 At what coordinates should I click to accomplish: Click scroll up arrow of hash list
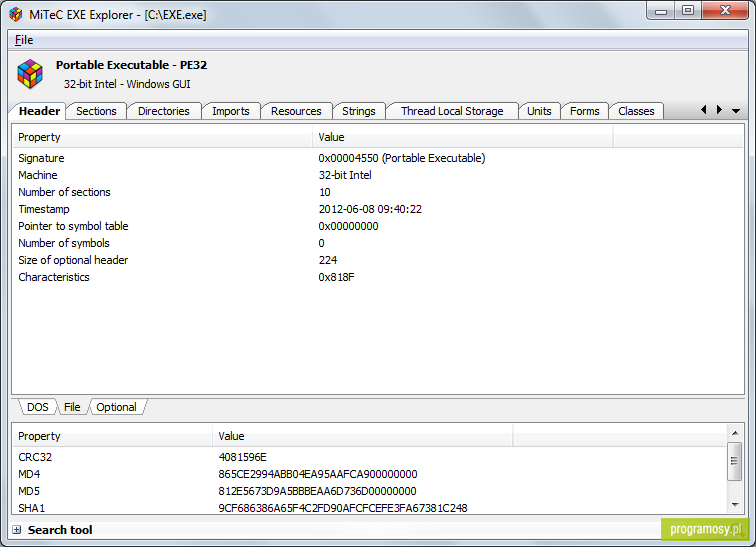pos(735,433)
